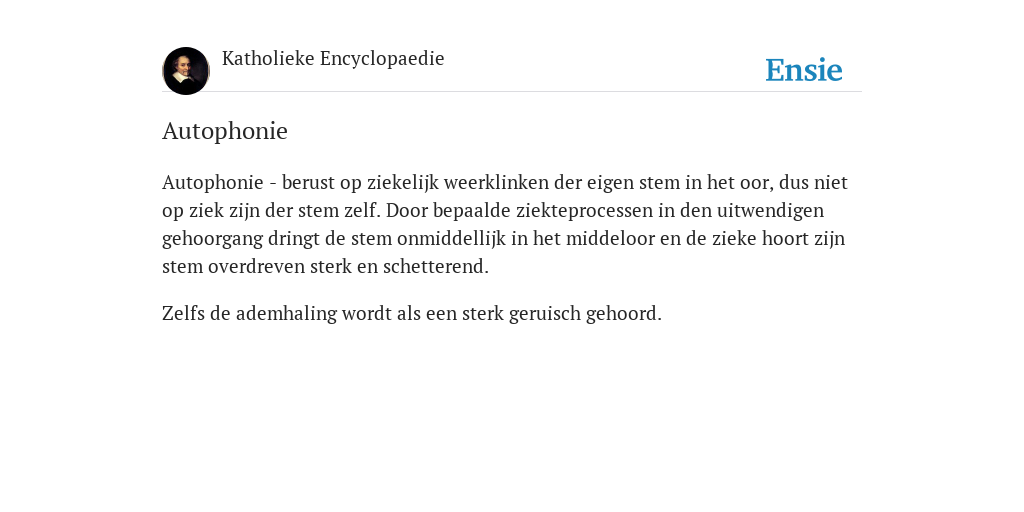Click the word 'gehoord' at the sentence end
The image size is (1024, 512).
coord(624,313)
